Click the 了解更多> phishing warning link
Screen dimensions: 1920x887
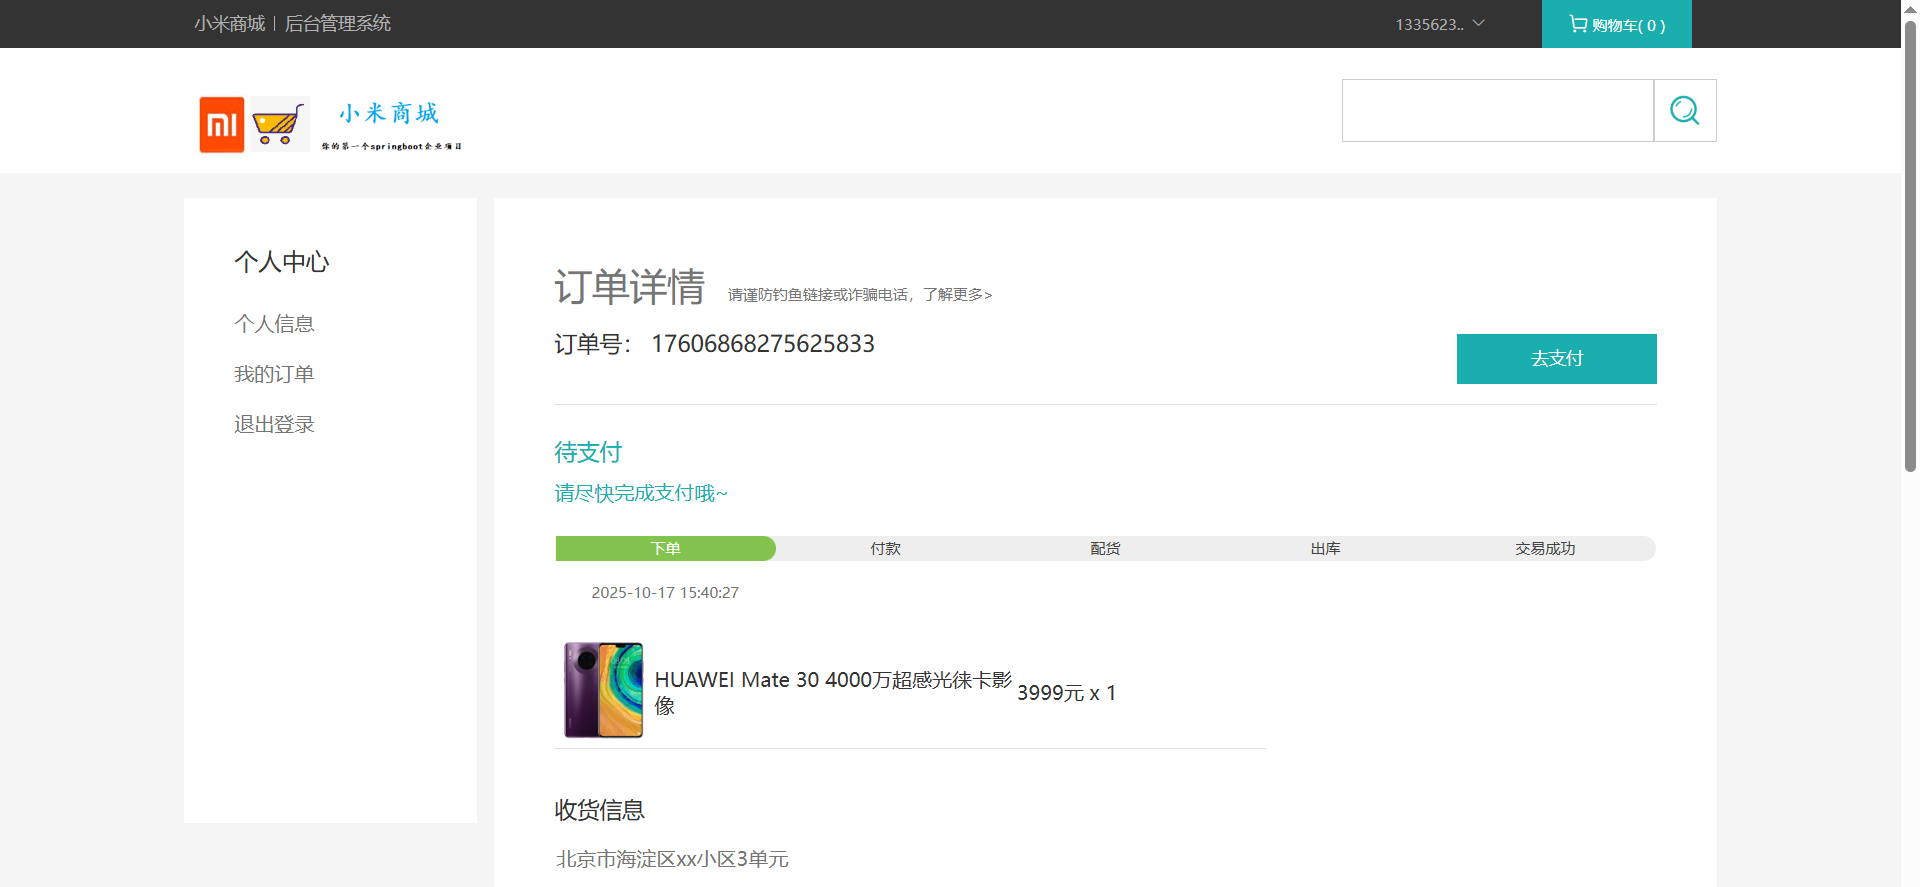pyautogui.click(x=957, y=295)
